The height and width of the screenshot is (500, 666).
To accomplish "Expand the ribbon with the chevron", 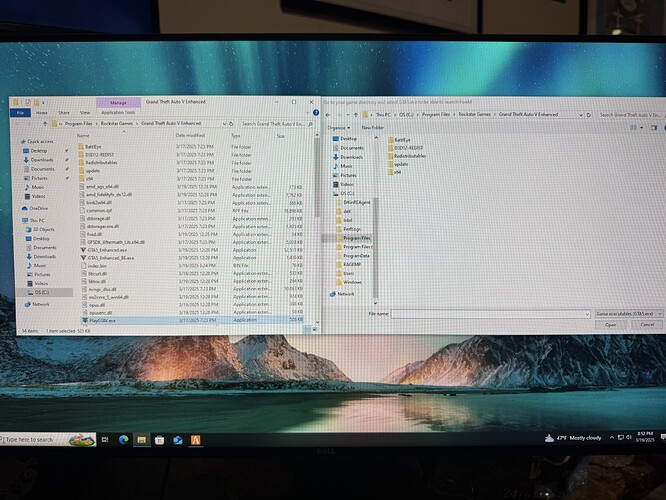I will (308, 113).
